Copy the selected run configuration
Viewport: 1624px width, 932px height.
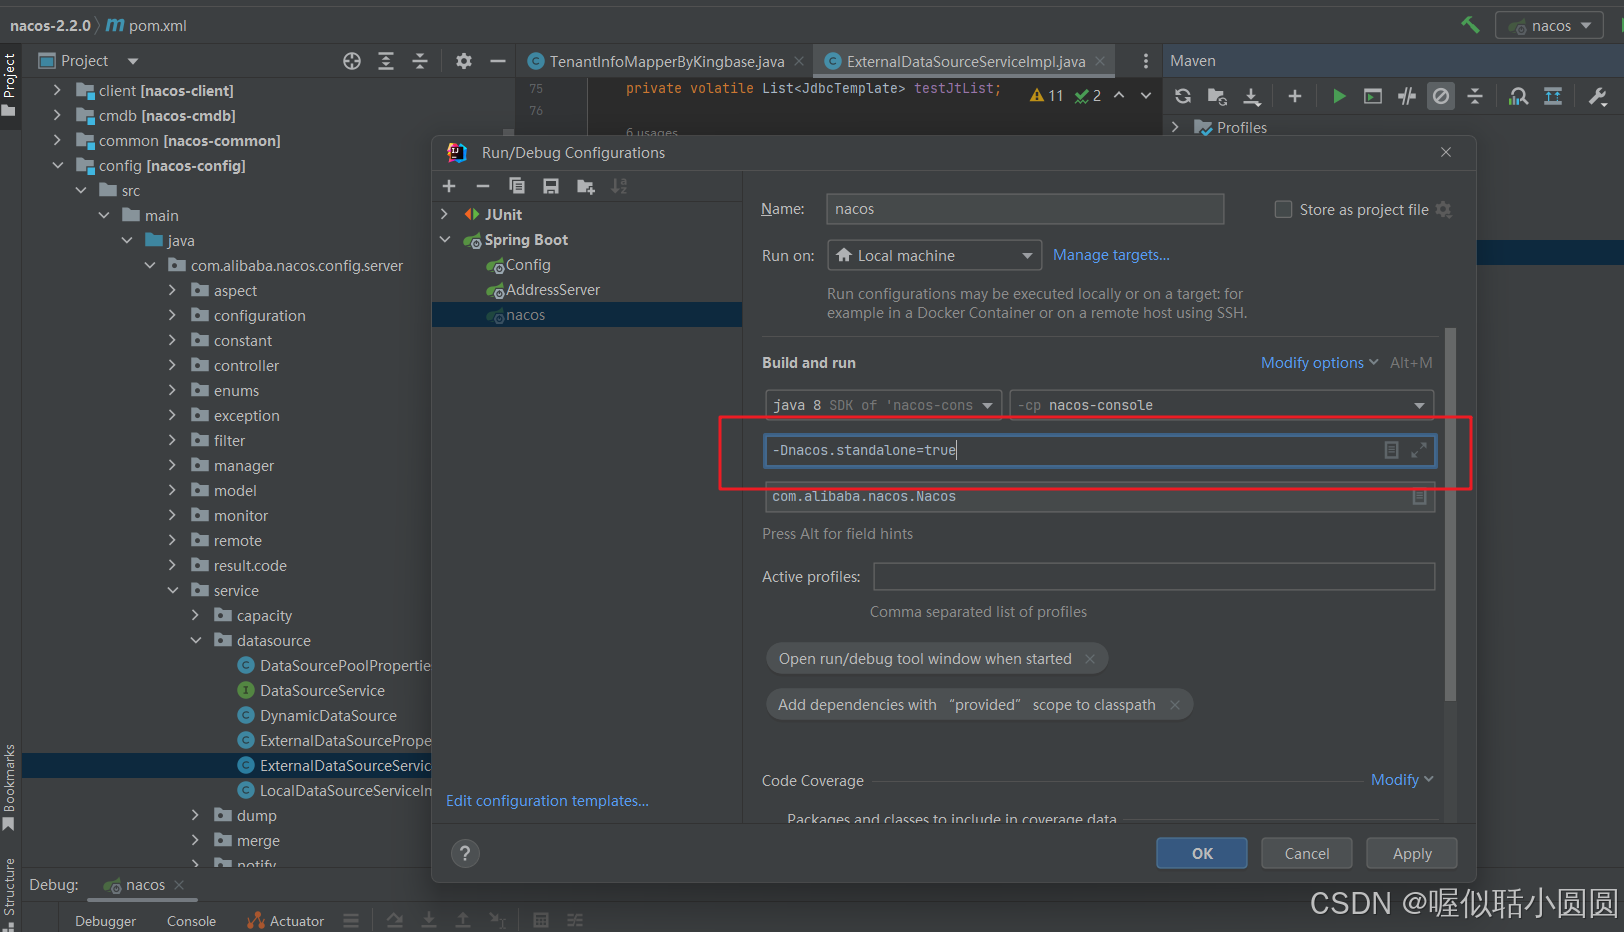(x=517, y=186)
